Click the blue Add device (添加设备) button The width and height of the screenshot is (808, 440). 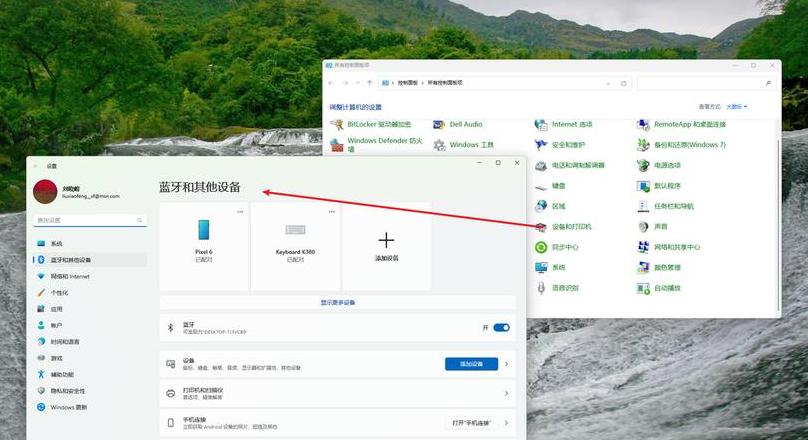click(472, 364)
